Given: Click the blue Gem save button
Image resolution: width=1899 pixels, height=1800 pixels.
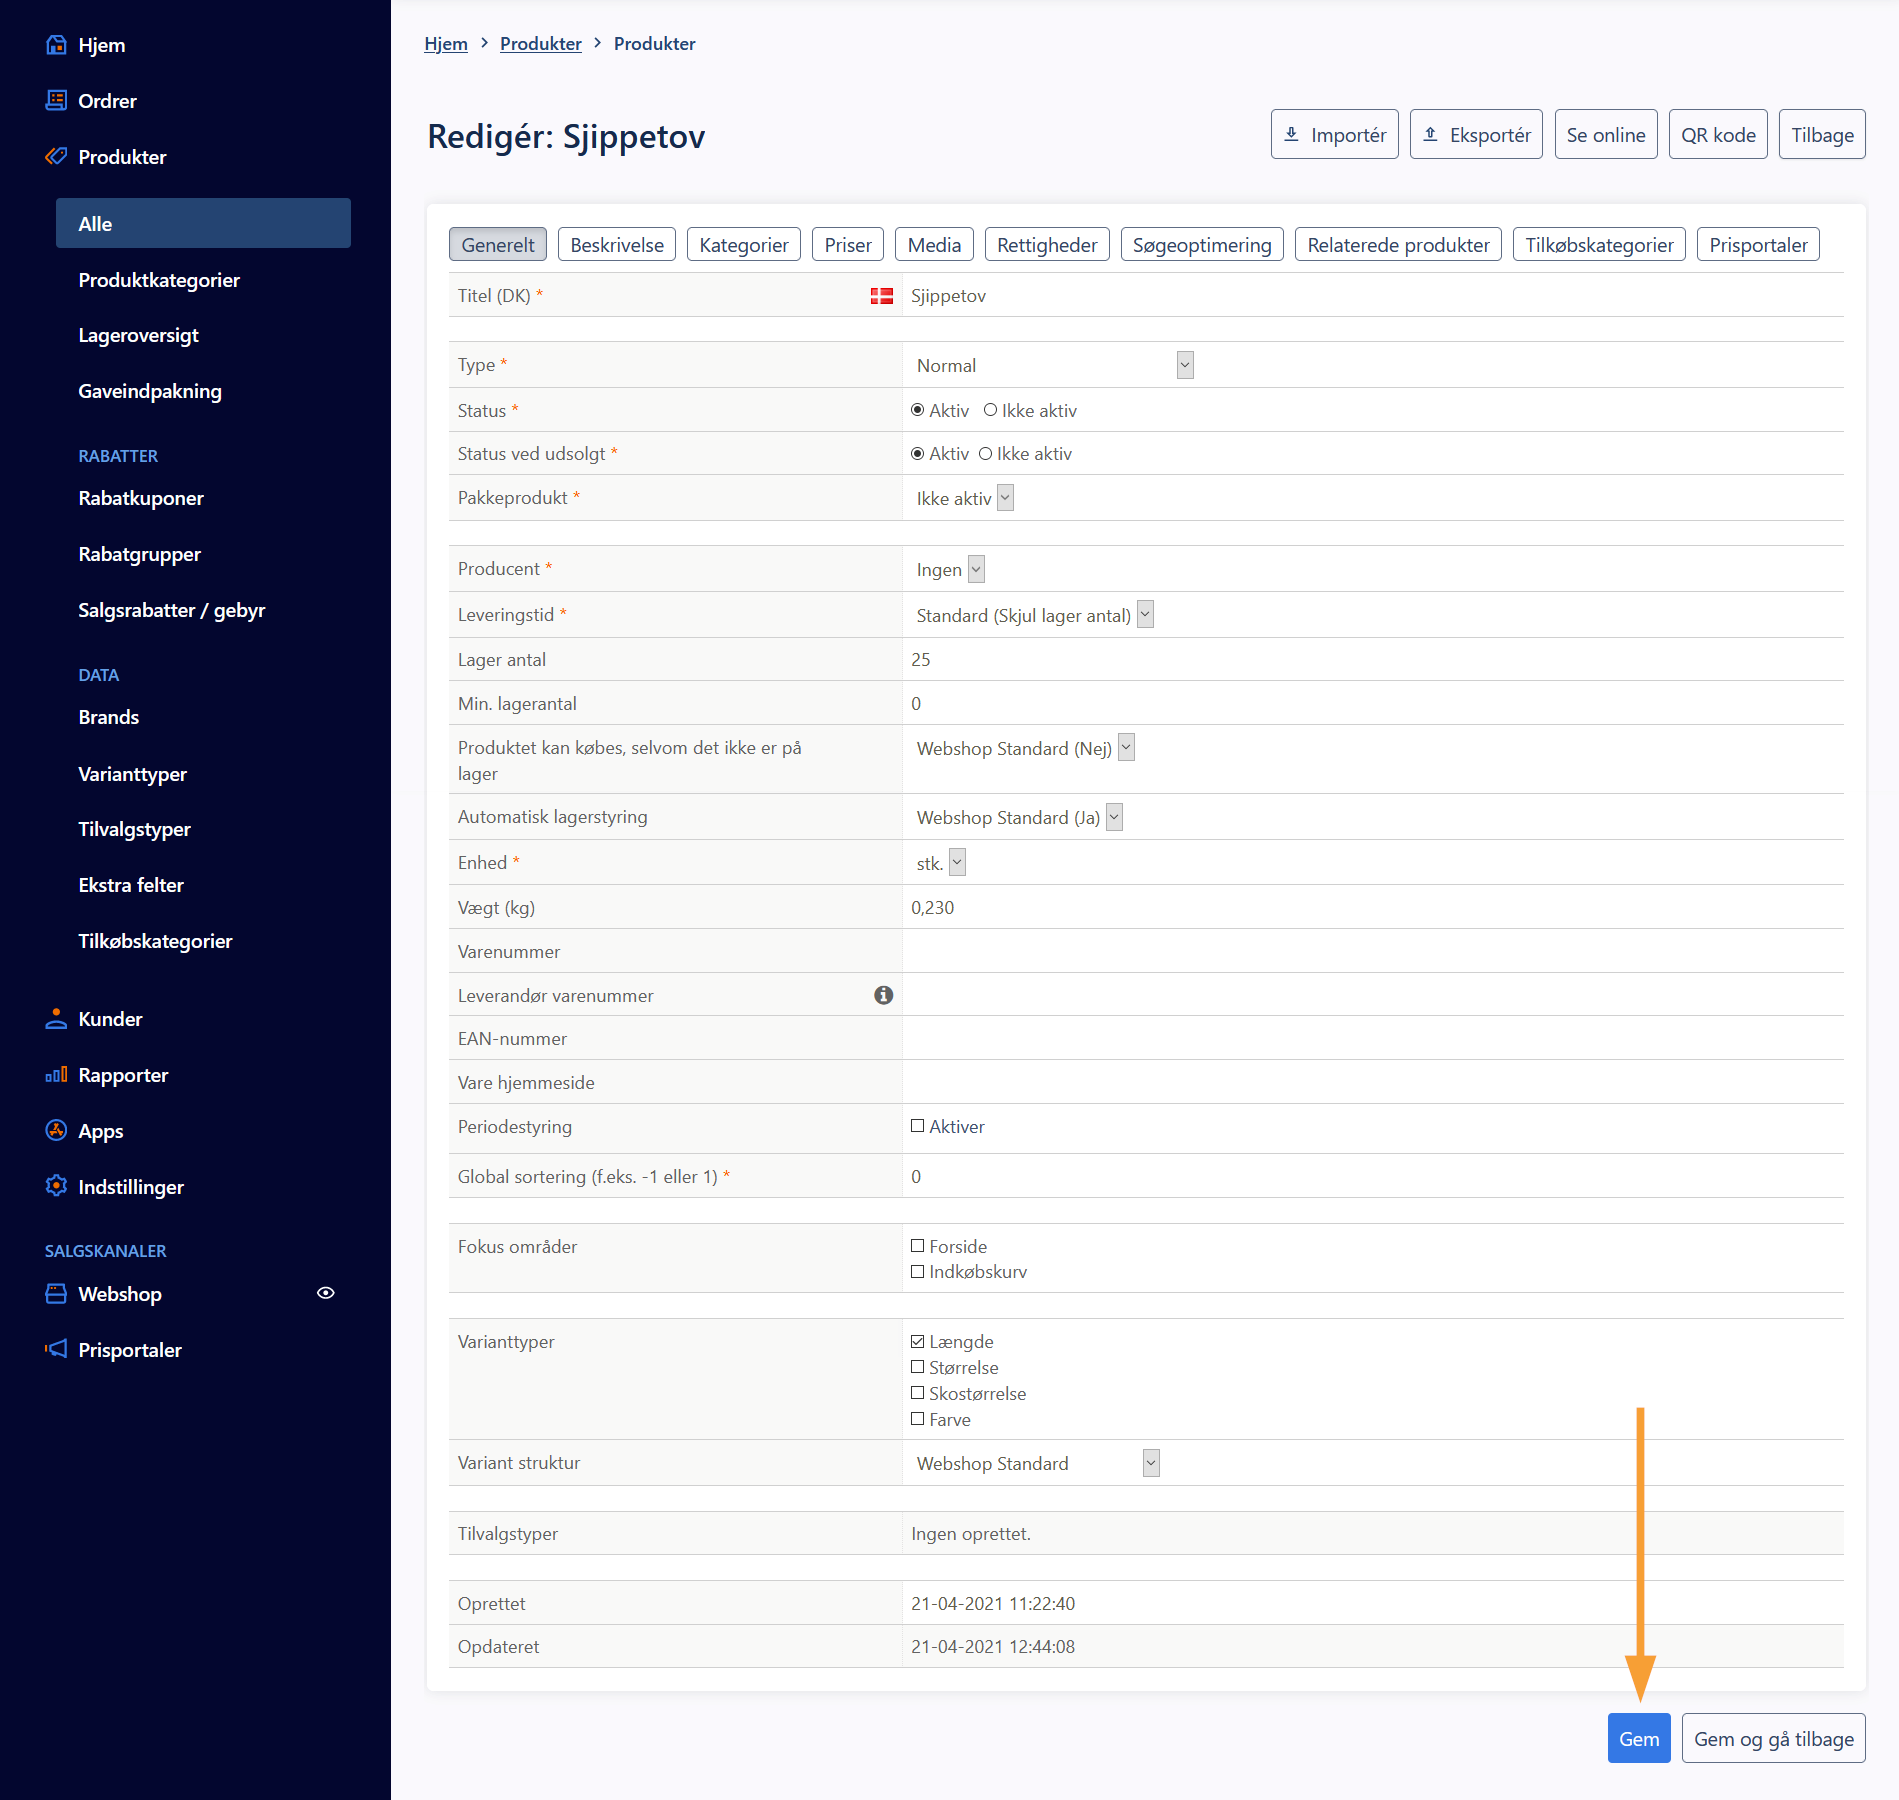Looking at the screenshot, I should click(1638, 1738).
